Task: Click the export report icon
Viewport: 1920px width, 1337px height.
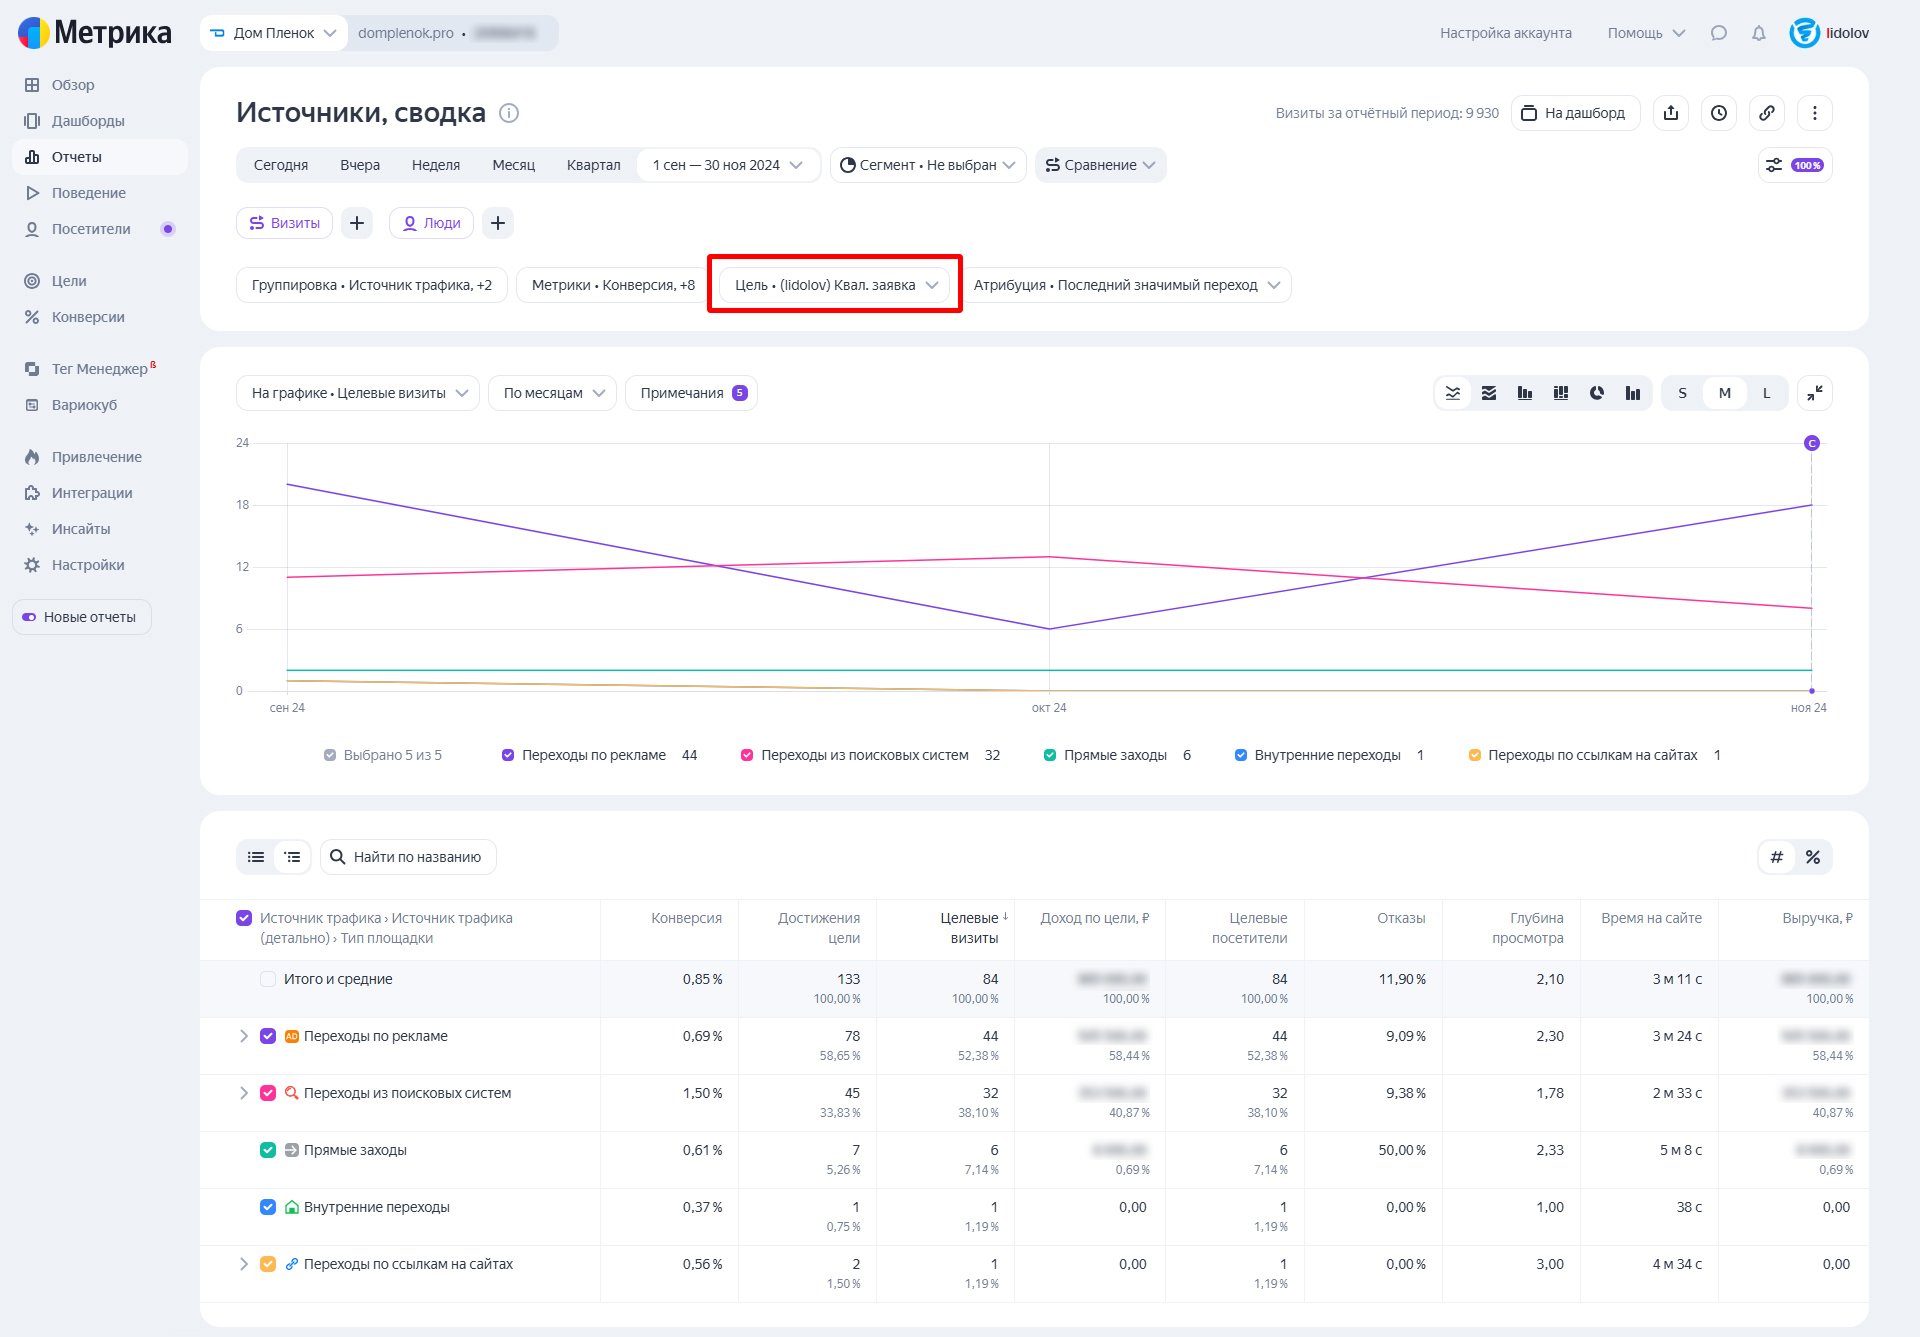Action: 1670,113
